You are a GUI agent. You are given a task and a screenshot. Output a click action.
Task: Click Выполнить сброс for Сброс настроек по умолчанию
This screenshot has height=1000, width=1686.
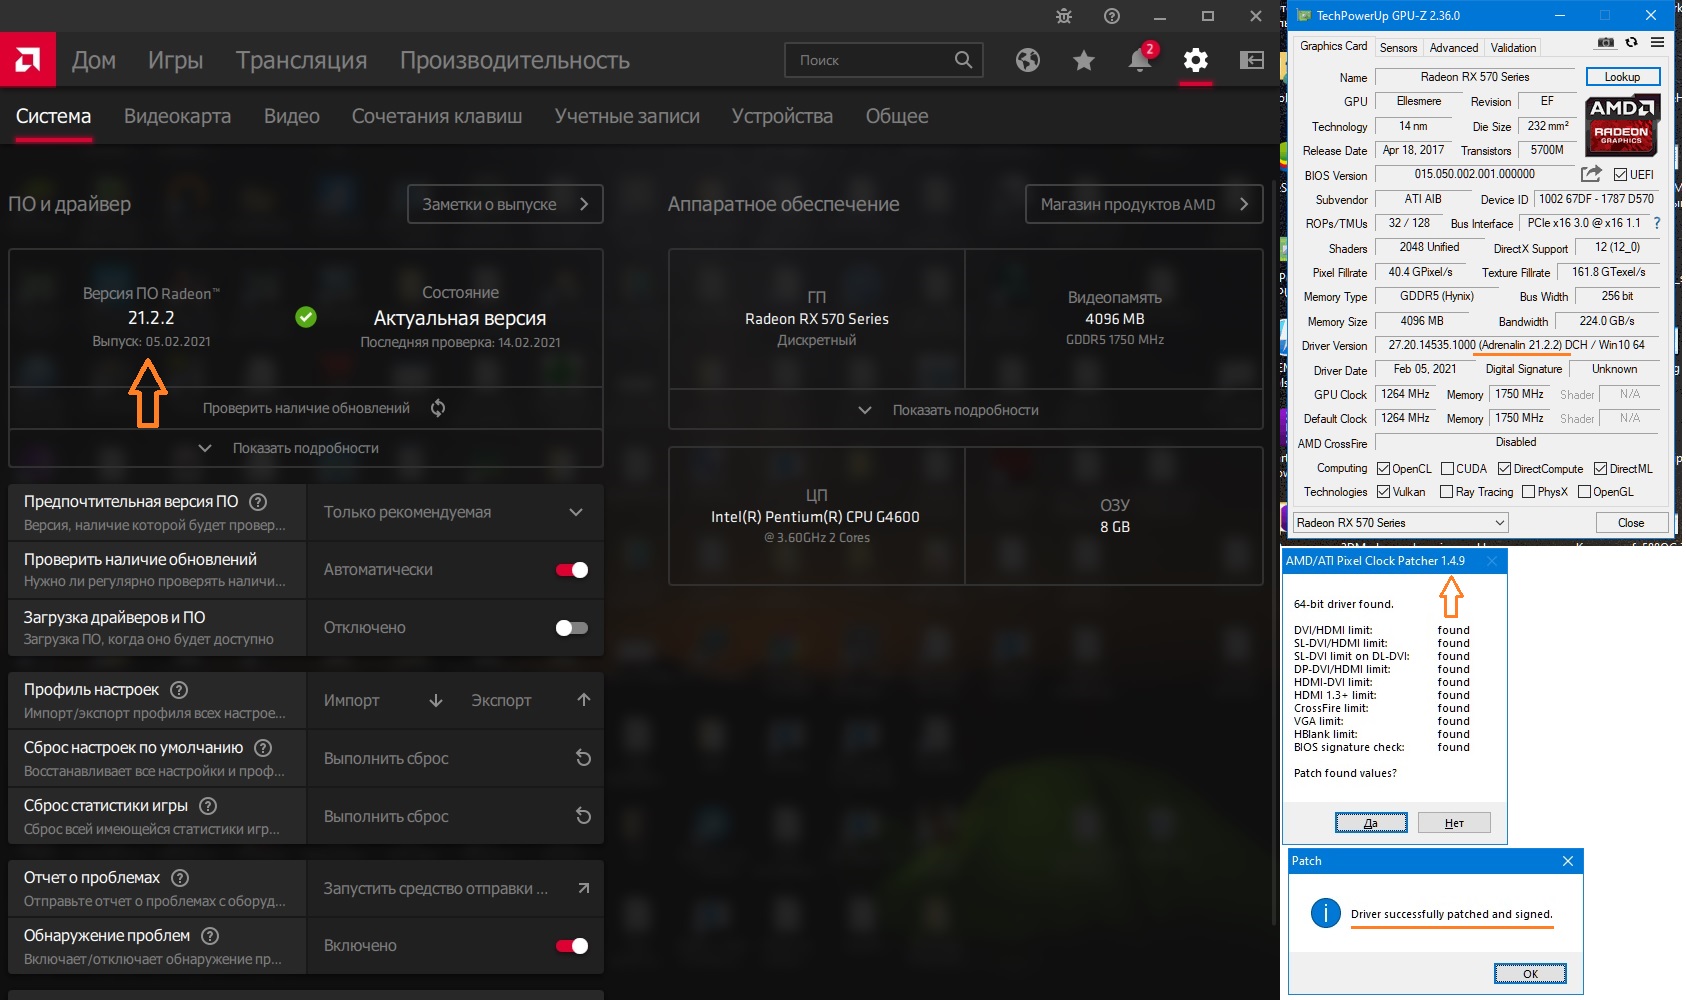point(455,758)
